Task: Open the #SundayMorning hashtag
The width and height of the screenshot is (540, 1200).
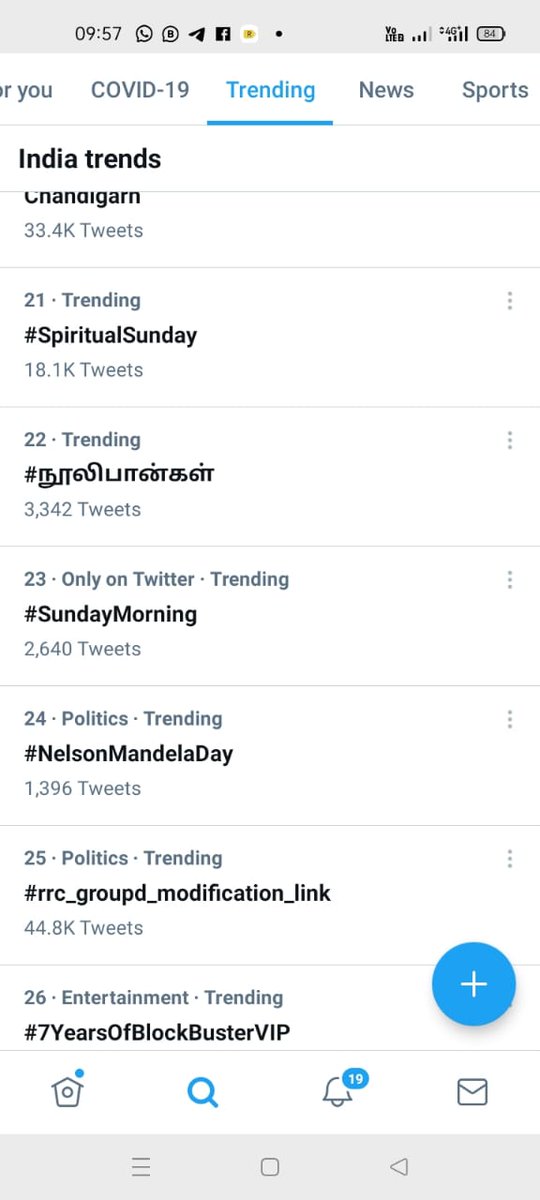Action: click(111, 614)
